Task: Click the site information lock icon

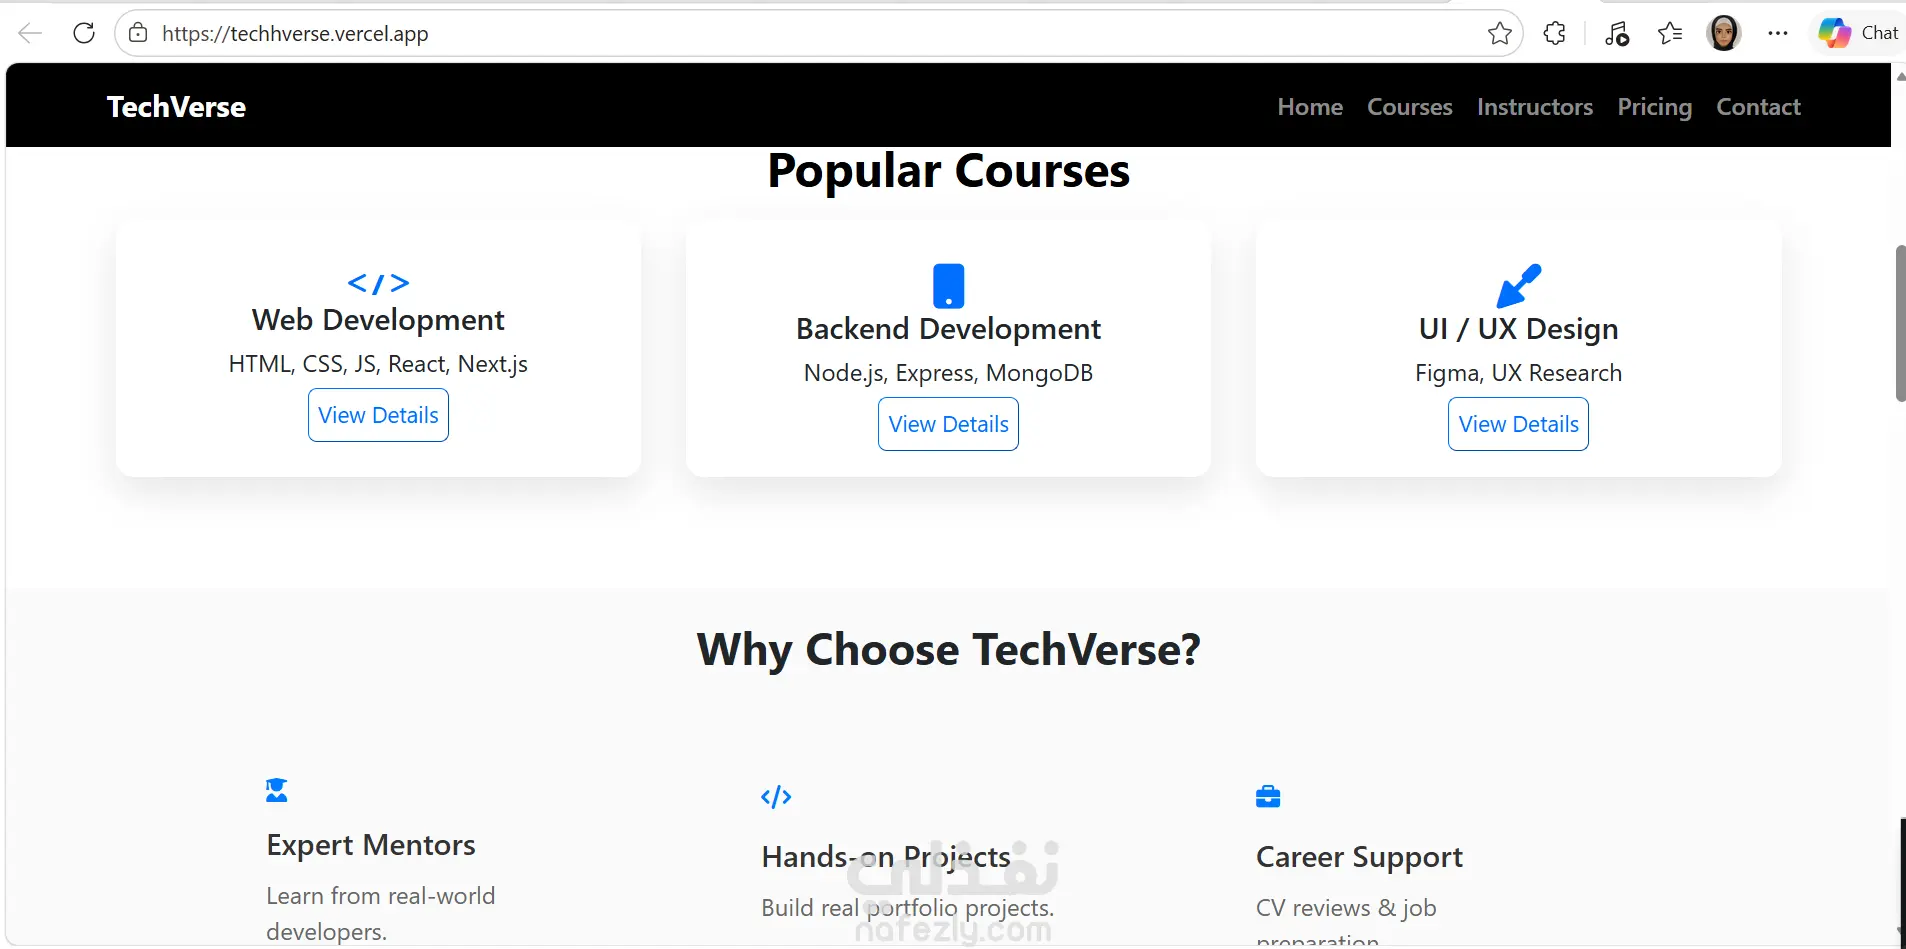Action: point(138,33)
